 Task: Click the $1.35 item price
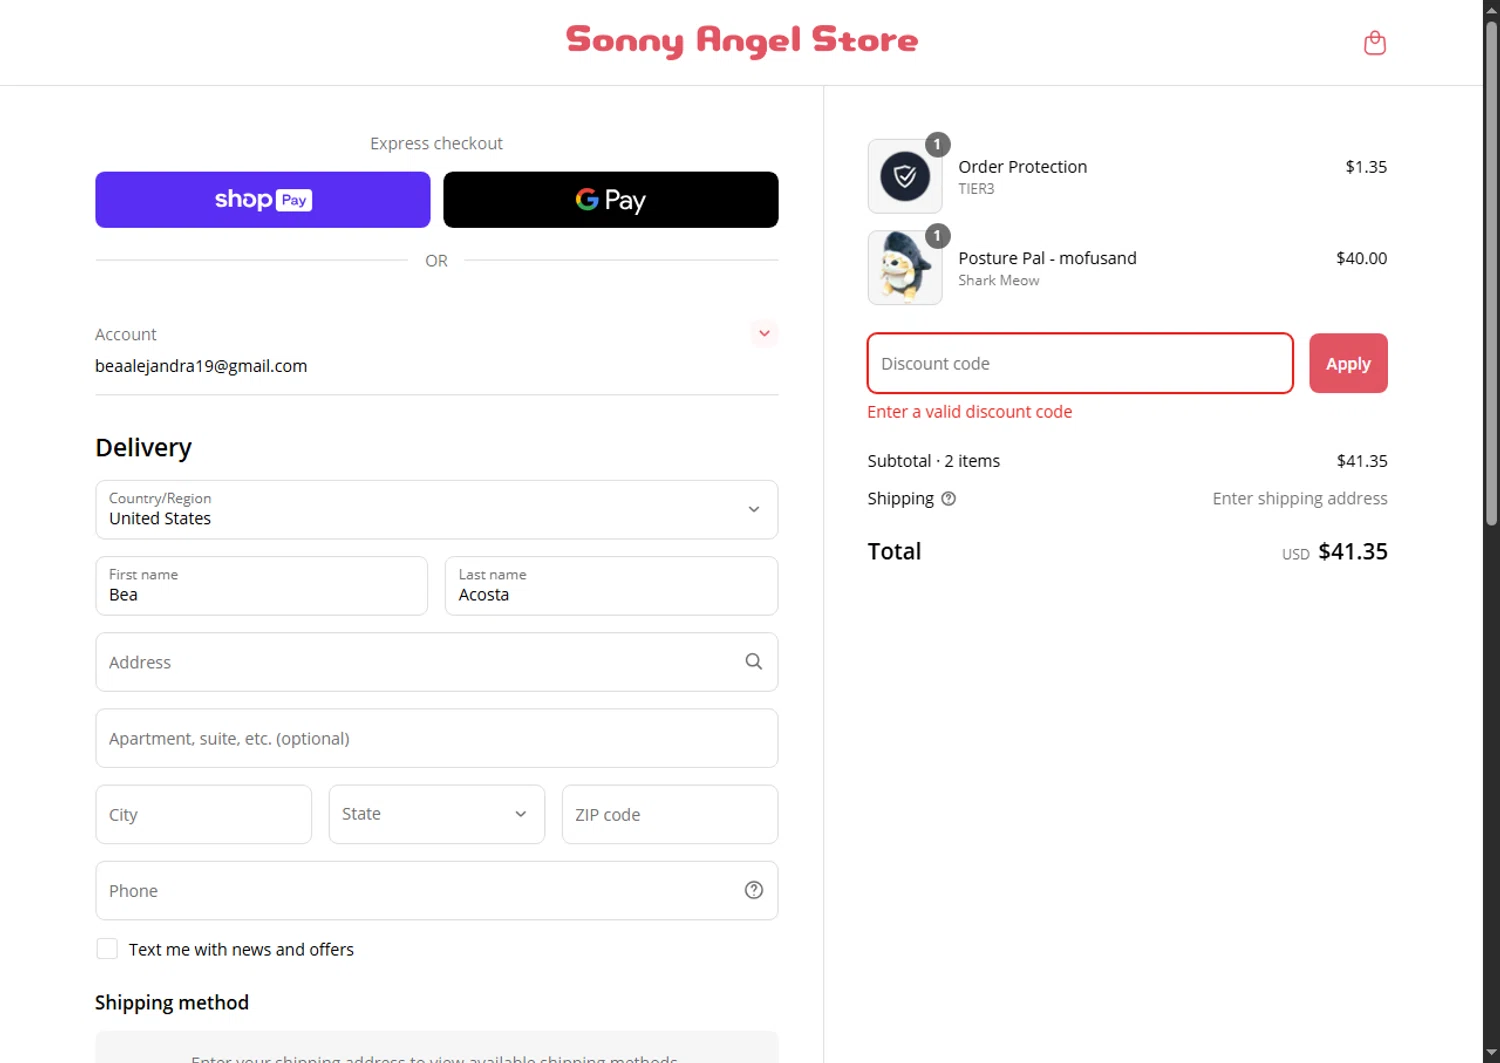1366,167
